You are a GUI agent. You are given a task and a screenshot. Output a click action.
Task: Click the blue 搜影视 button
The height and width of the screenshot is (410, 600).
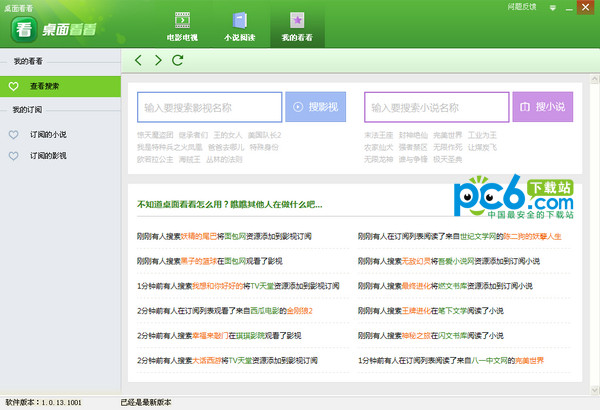tap(316, 107)
